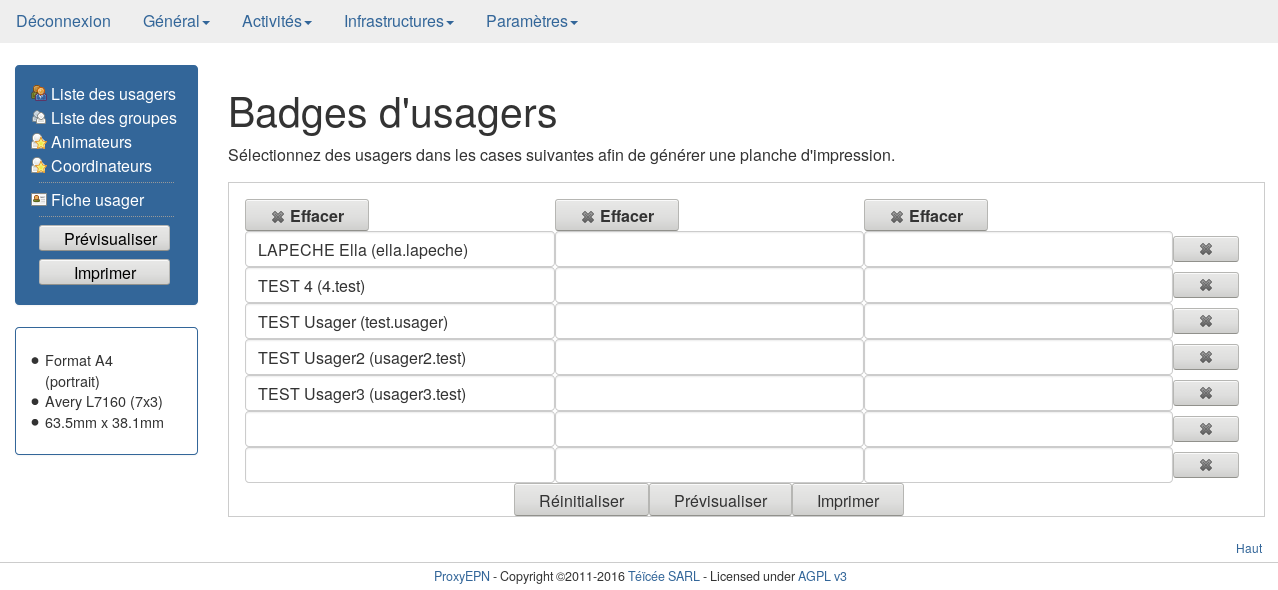The height and width of the screenshot is (590, 1278).
Task: Expand the Infrastructures menu
Action: click(x=398, y=22)
